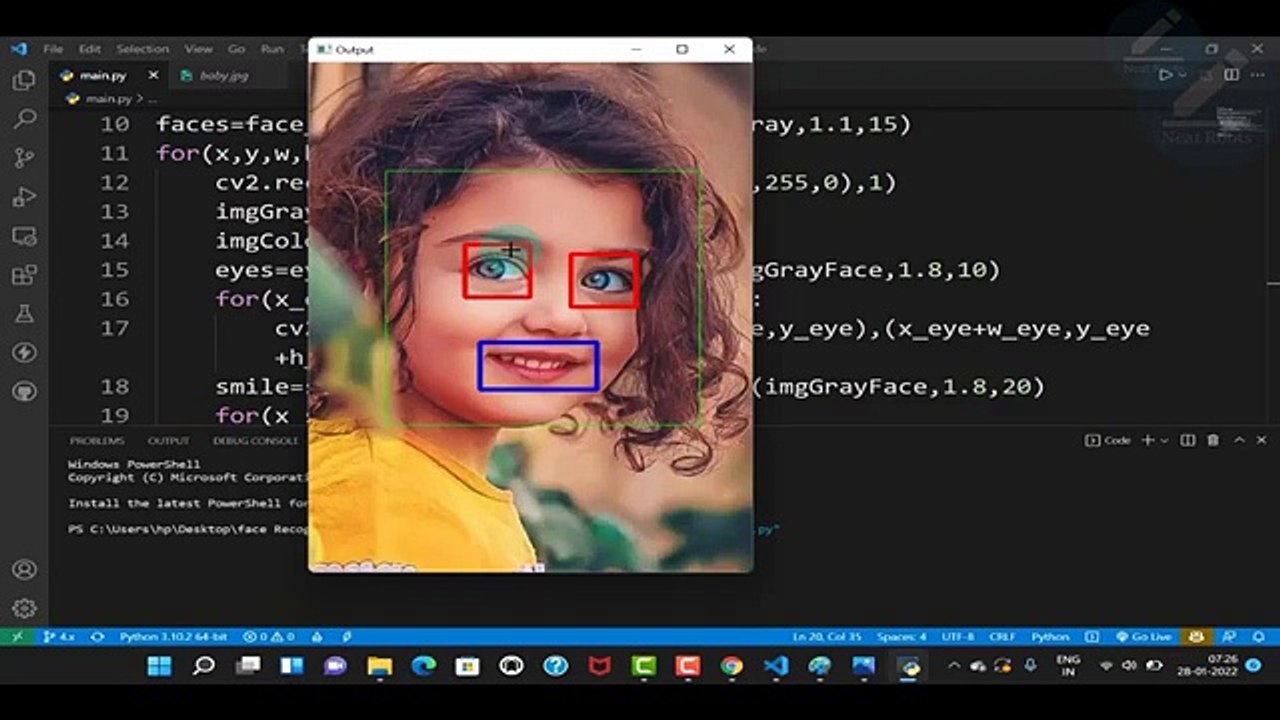Change file encoding UTF-8
This screenshot has width=1280, height=720.
pos(957,636)
